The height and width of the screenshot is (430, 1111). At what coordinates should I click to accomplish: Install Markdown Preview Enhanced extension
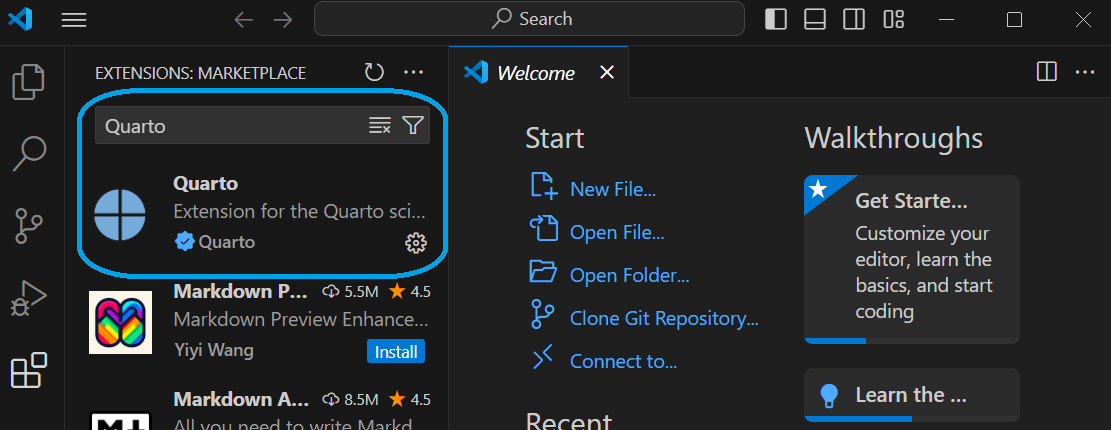[x=396, y=351]
